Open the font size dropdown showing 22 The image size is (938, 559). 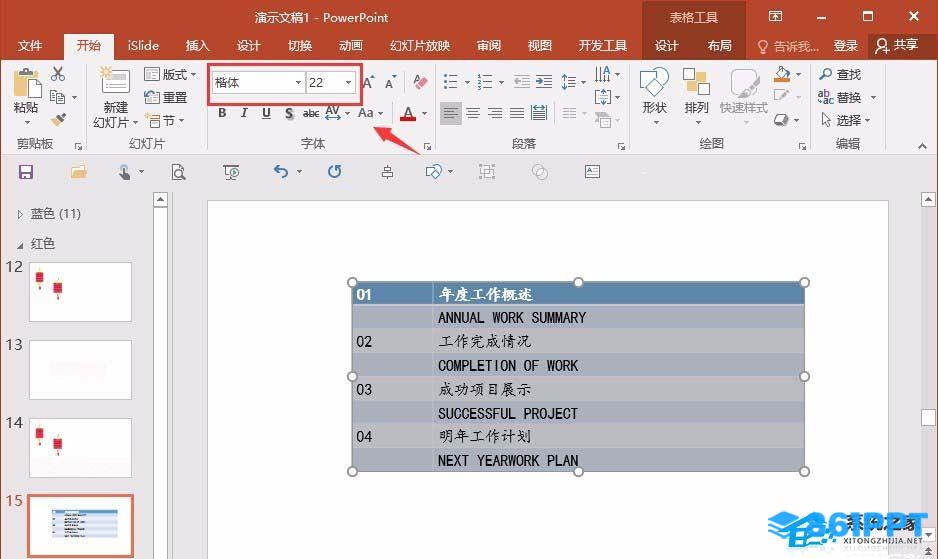(348, 83)
